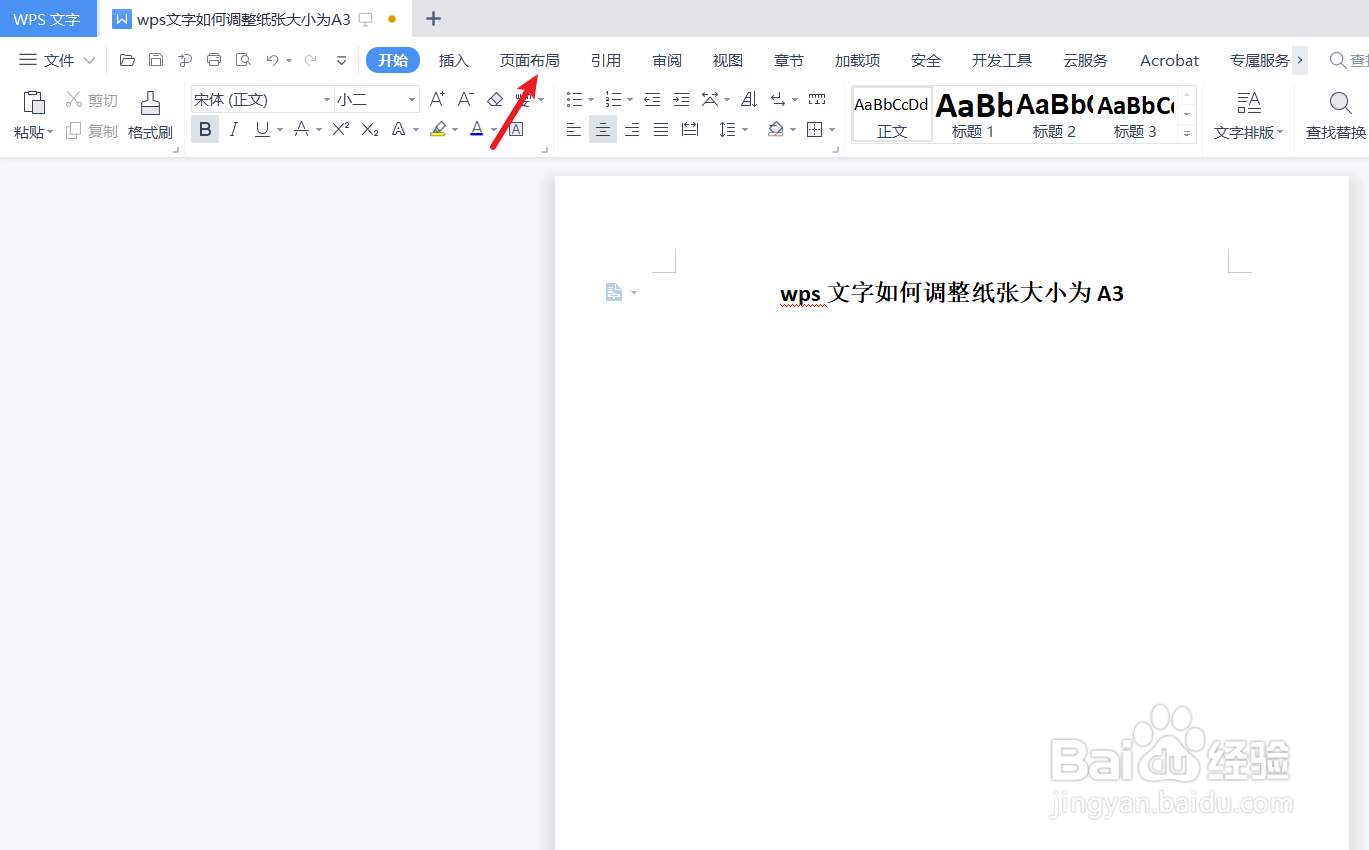Expand the styles gallery more button
This screenshot has height=850, width=1369.
pyautogui.click(x=1187, y=133)
